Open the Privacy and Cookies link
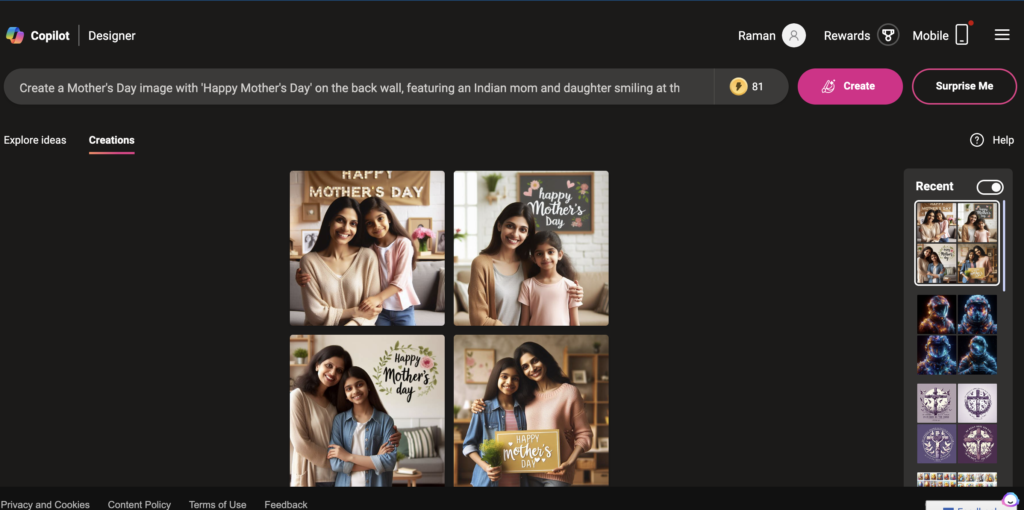The height and width of the screenshot is (510, 1024). click(x=45, y=504)
